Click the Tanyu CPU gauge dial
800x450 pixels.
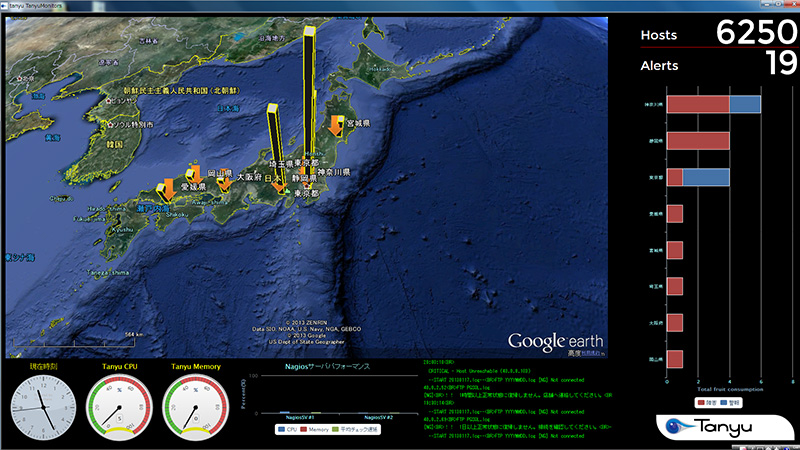pyautogui.click(x=119, y=407)
